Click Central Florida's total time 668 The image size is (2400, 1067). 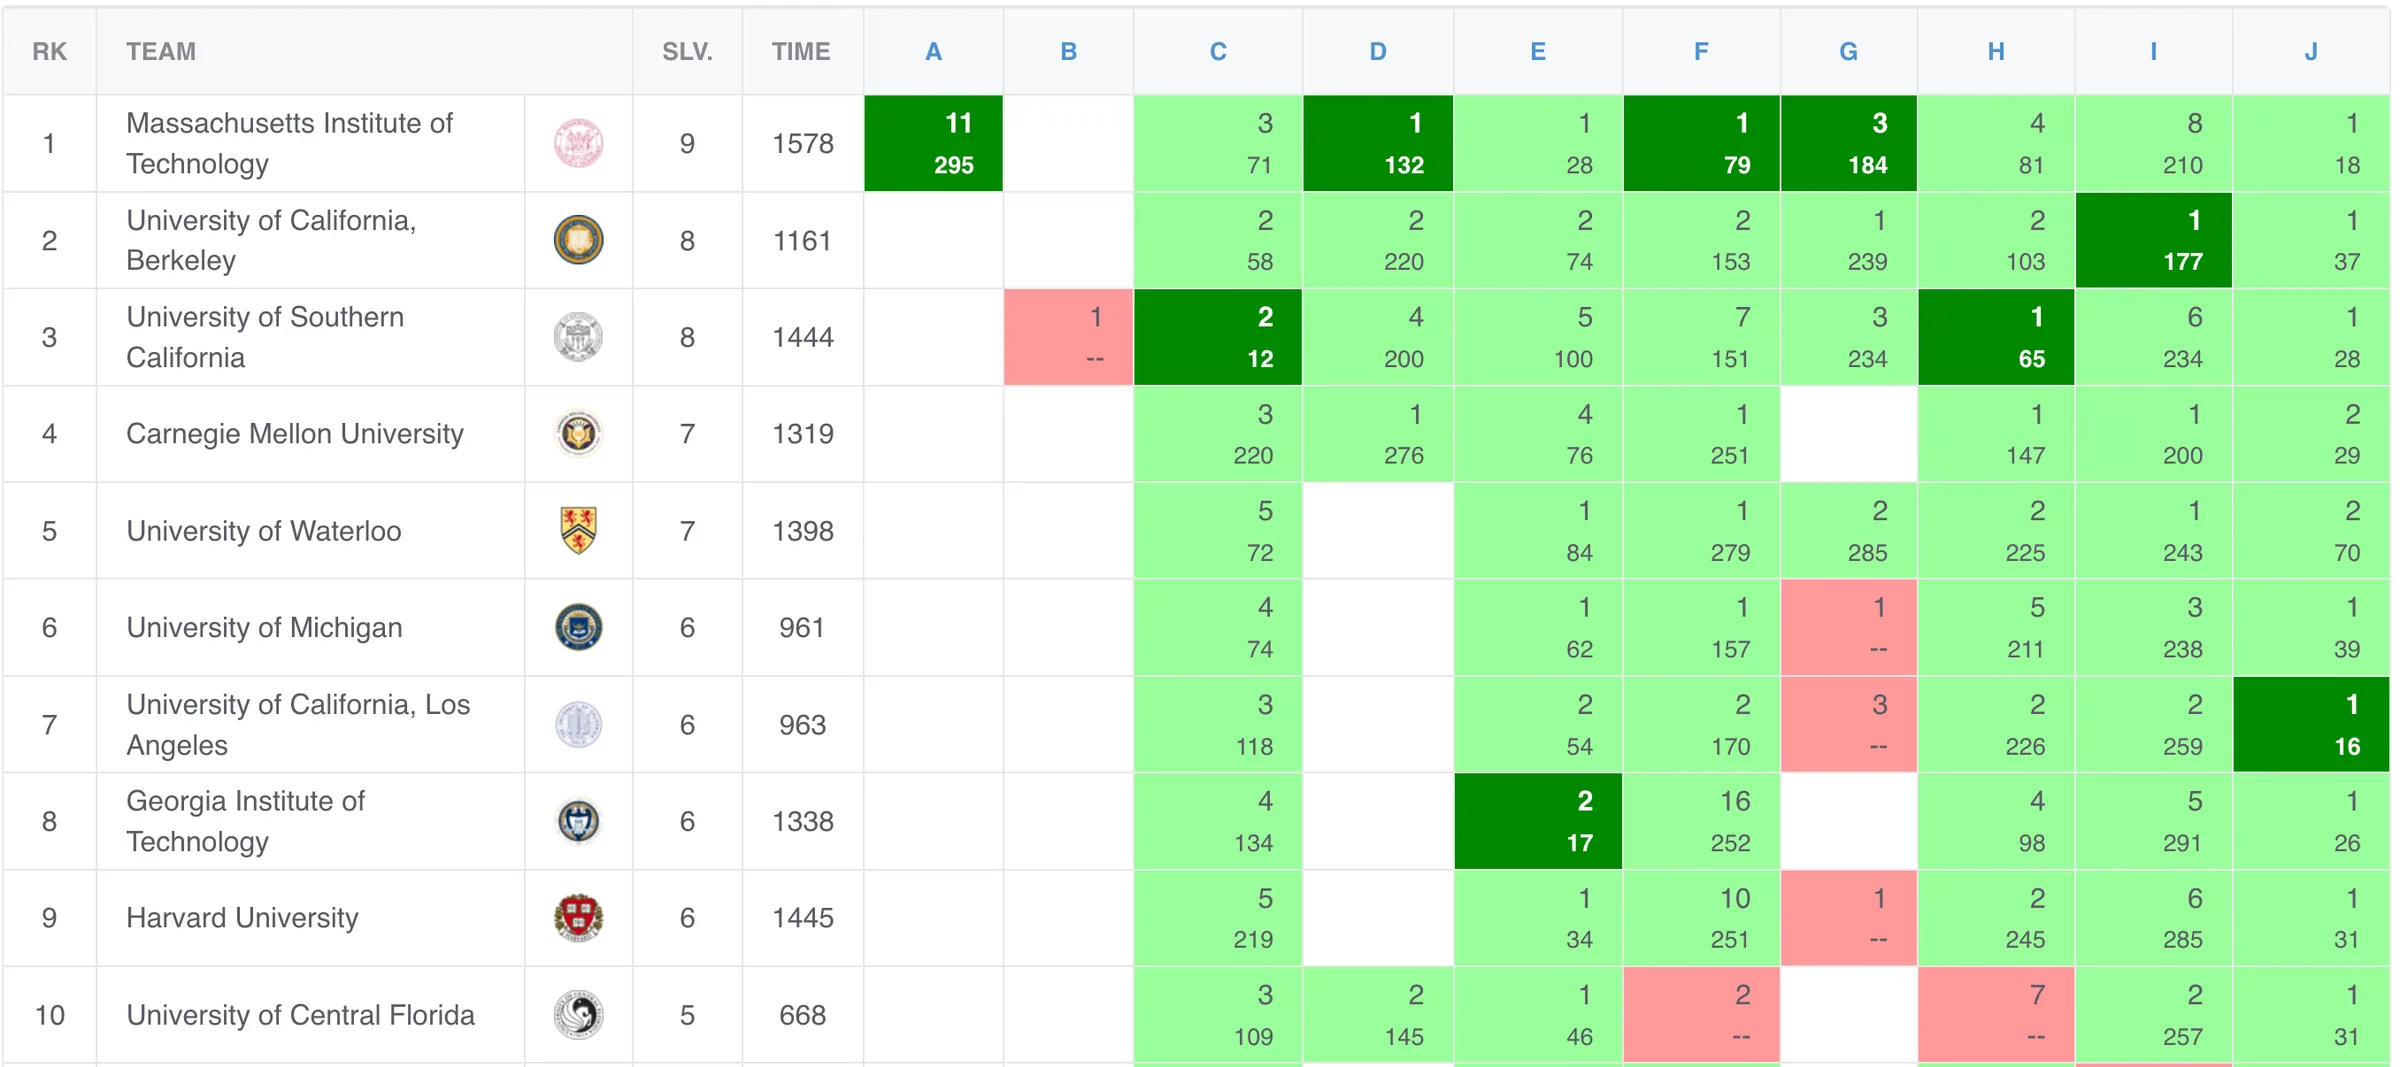pyautogui.click(x=802, y=1015)
